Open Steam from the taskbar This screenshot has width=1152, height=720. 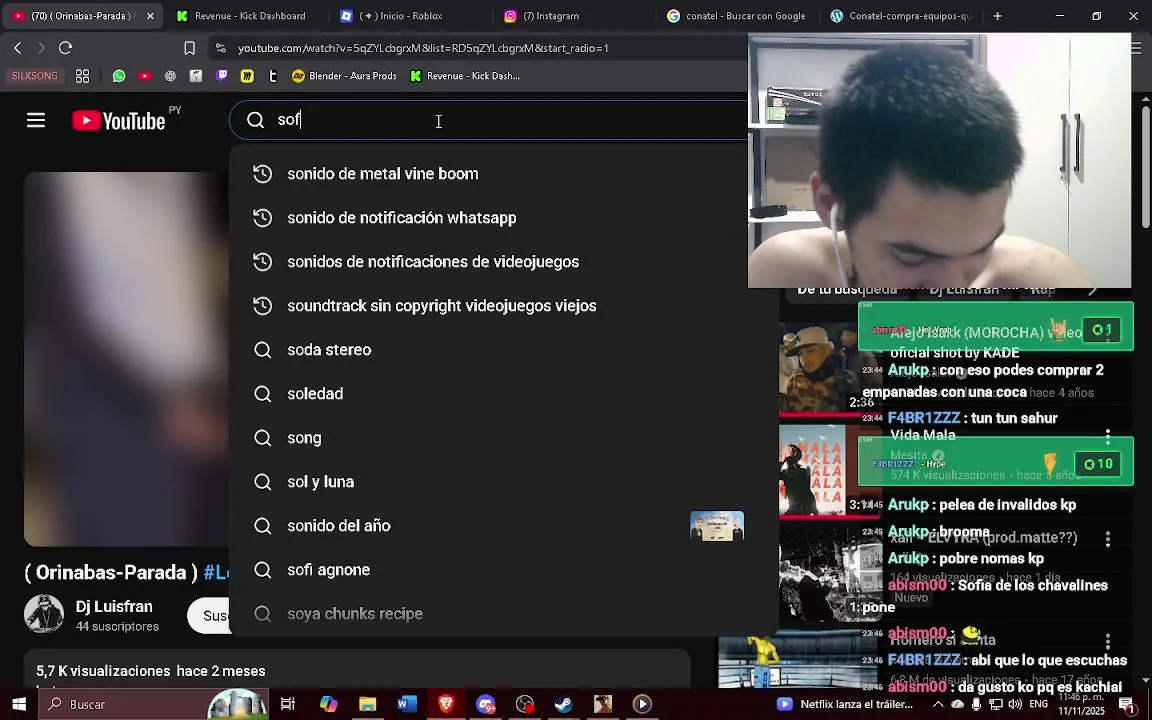564,704
